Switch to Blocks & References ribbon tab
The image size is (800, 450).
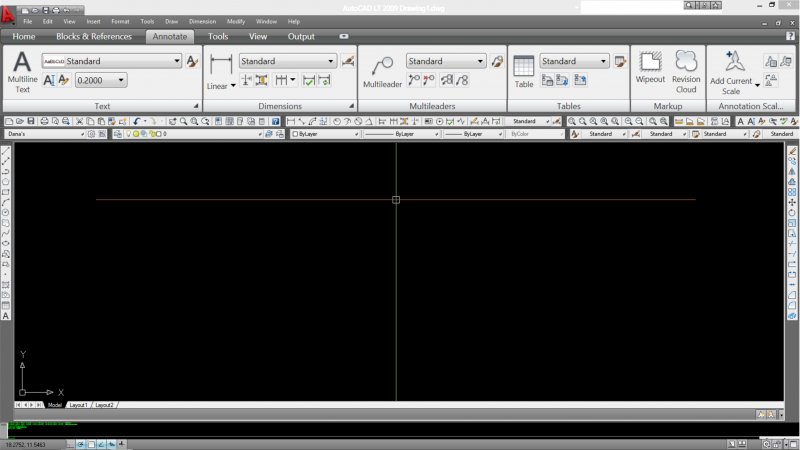(94, 36)
